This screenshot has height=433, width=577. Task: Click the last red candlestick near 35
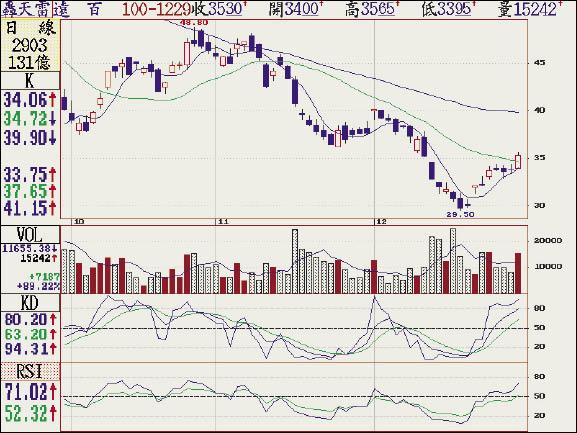click(518, 162)
